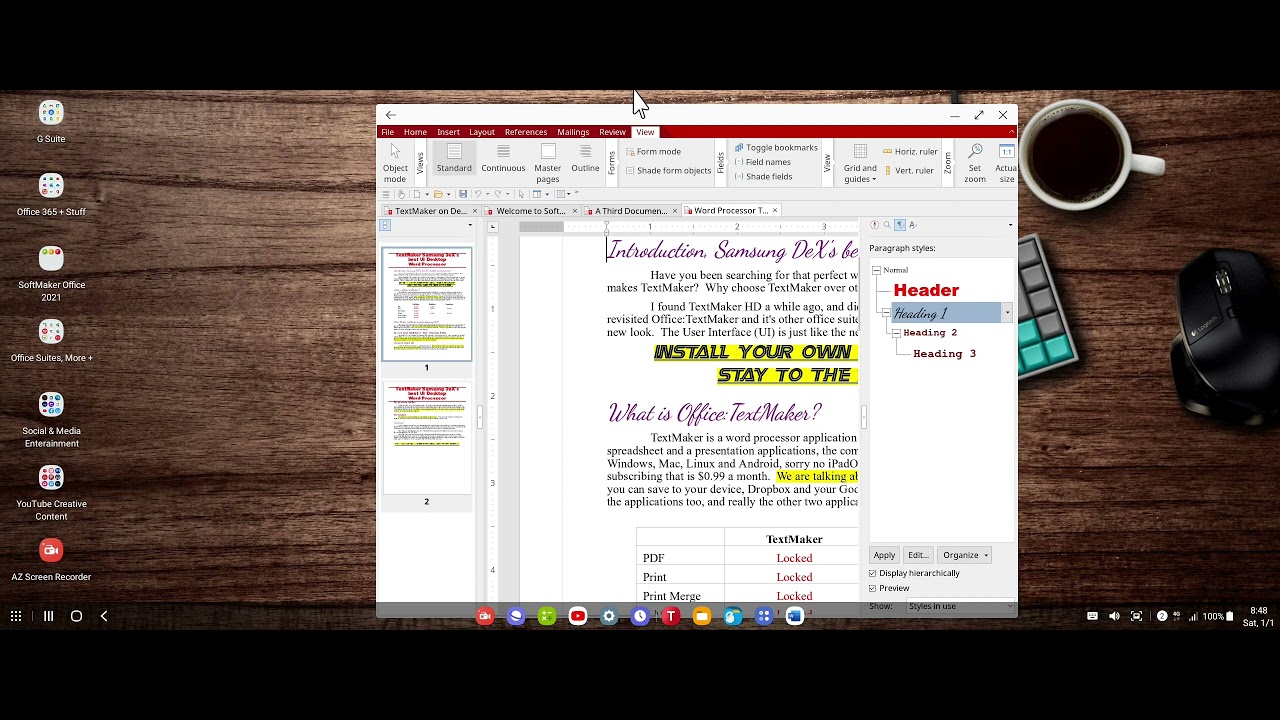This screenshot has width=1280, height=720.
Task: Open the apps grid in the taskbar
Action: click(16, 616)
